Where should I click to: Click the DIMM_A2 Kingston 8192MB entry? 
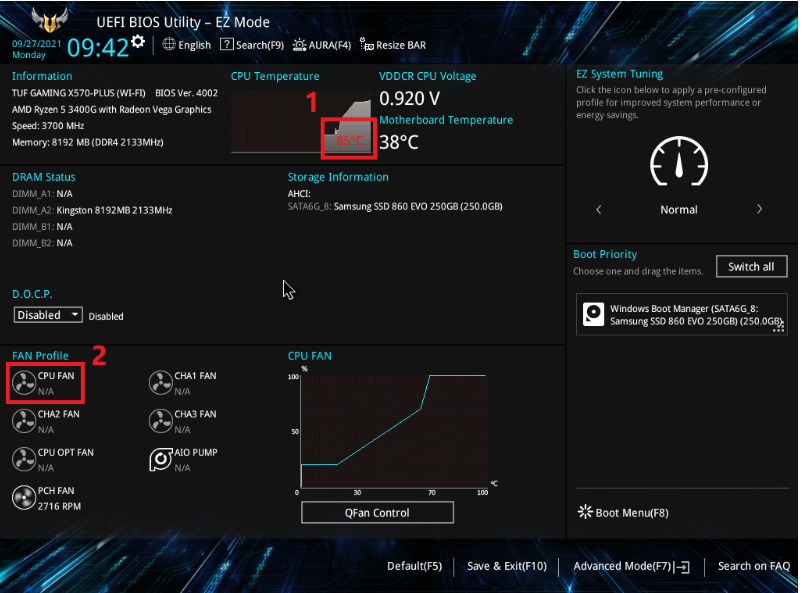(92, 210)
